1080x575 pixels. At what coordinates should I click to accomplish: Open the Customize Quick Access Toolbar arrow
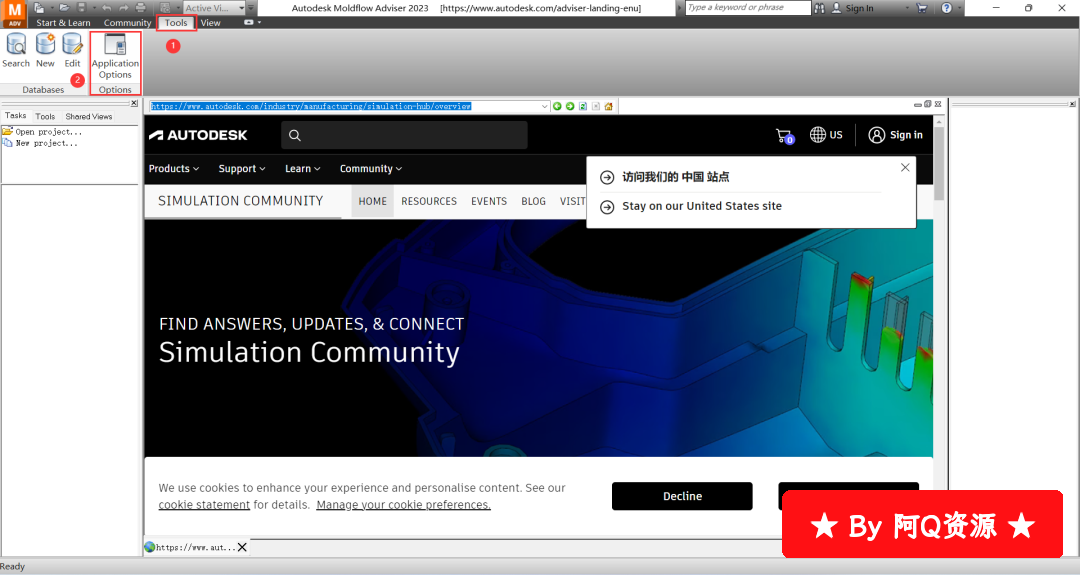(x=251, y=8)
